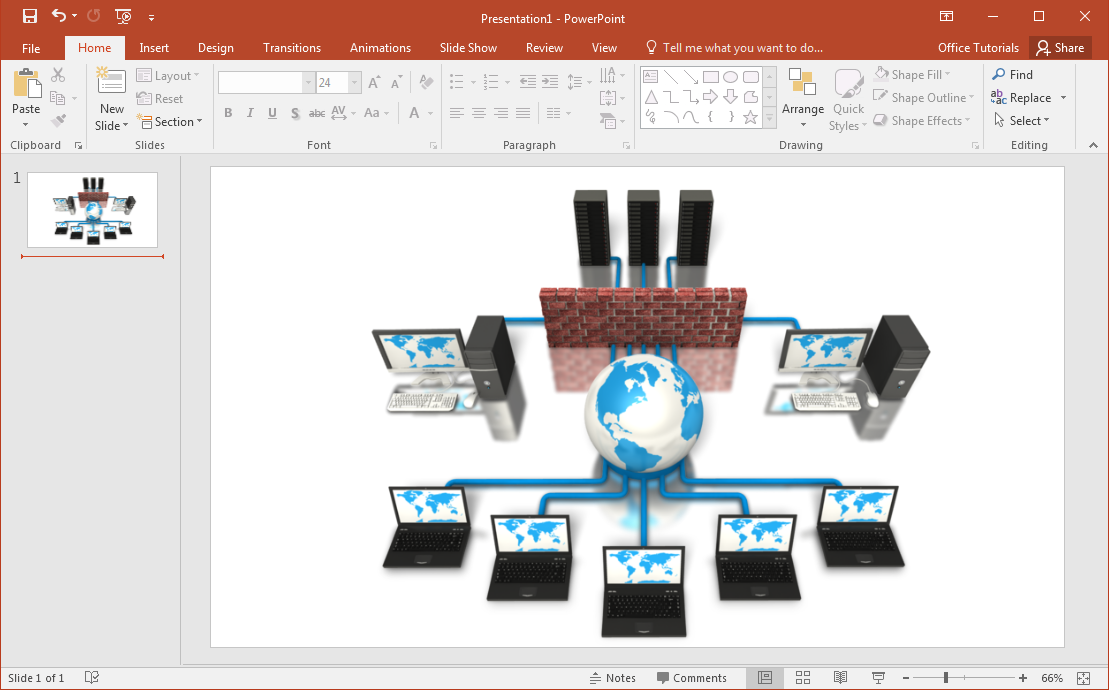Screen dimensions: 1109x690
Task: Open the Transitions ribbon tab
Action: (x=292, y=48)
